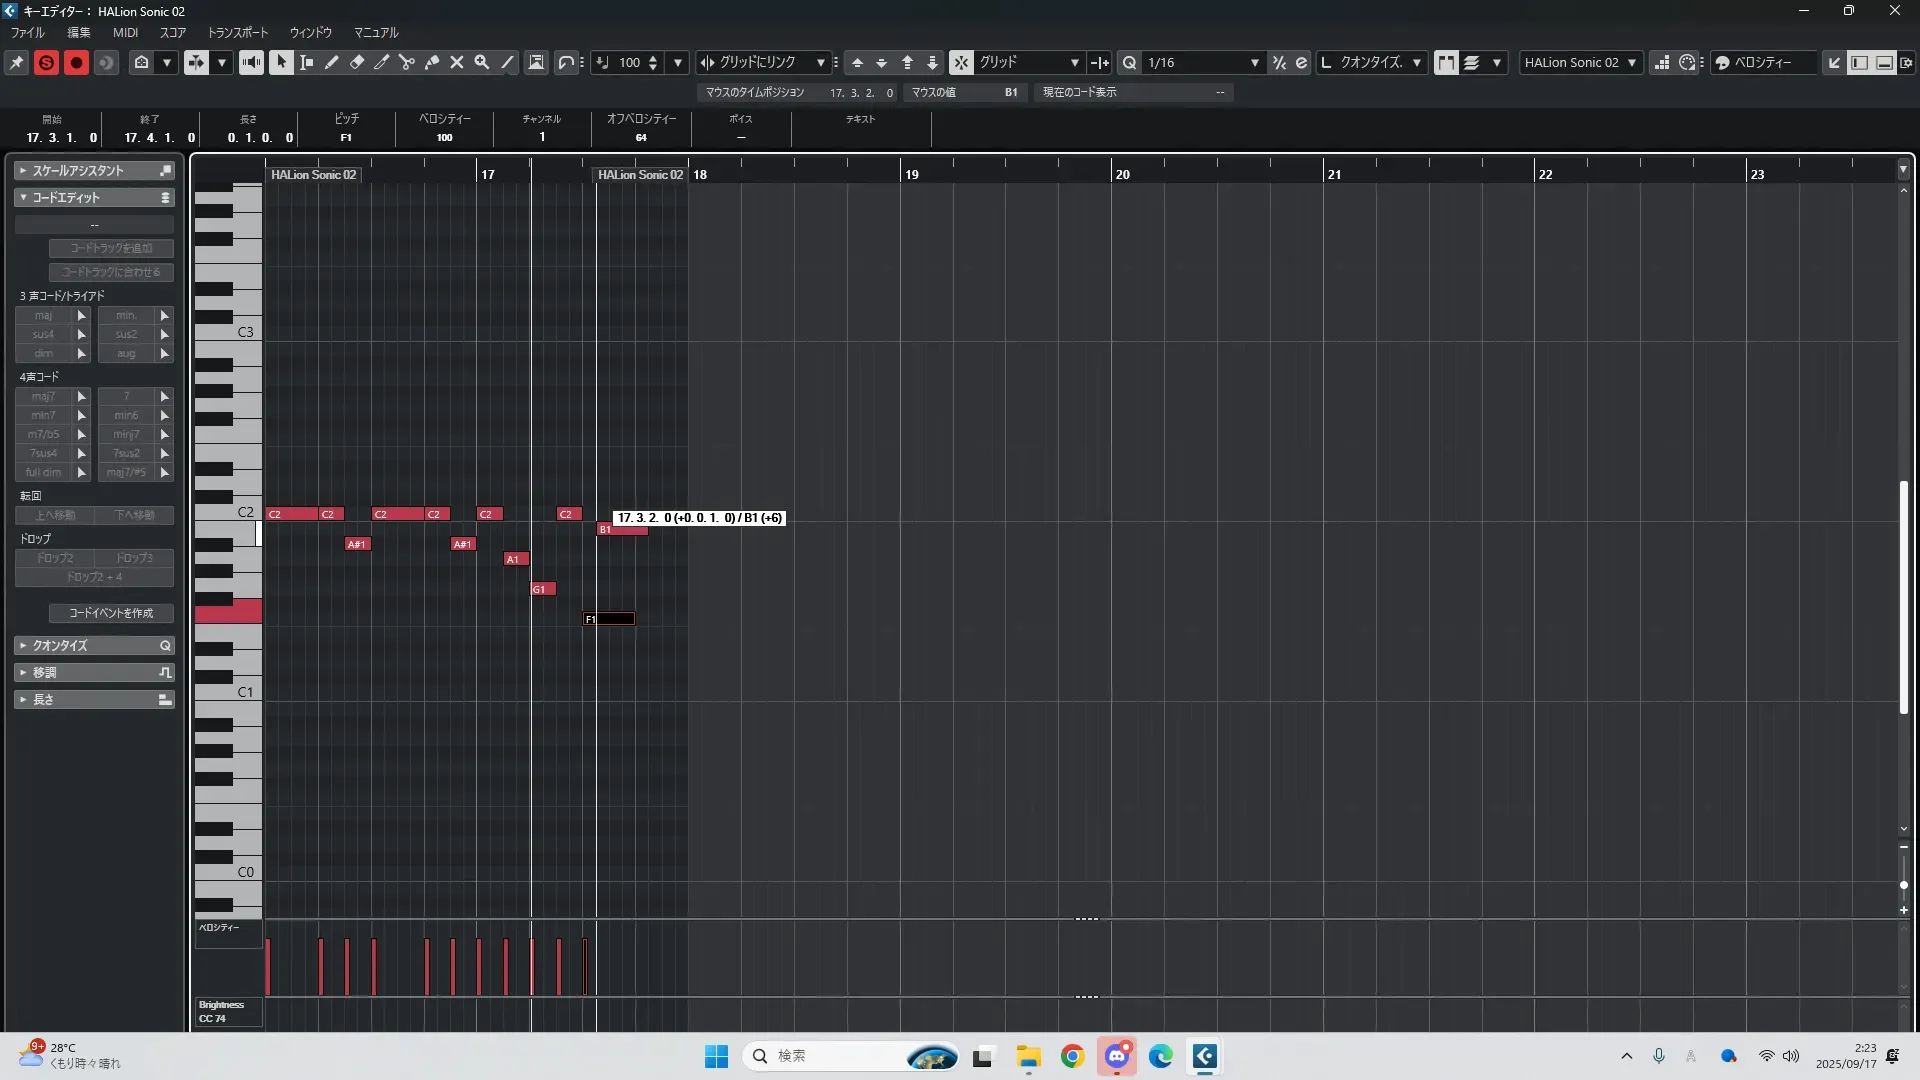Viewport: 1920px width, 1080px height.
Task: Click the vertical zoom slider handle
Action: pos(1903,885)
